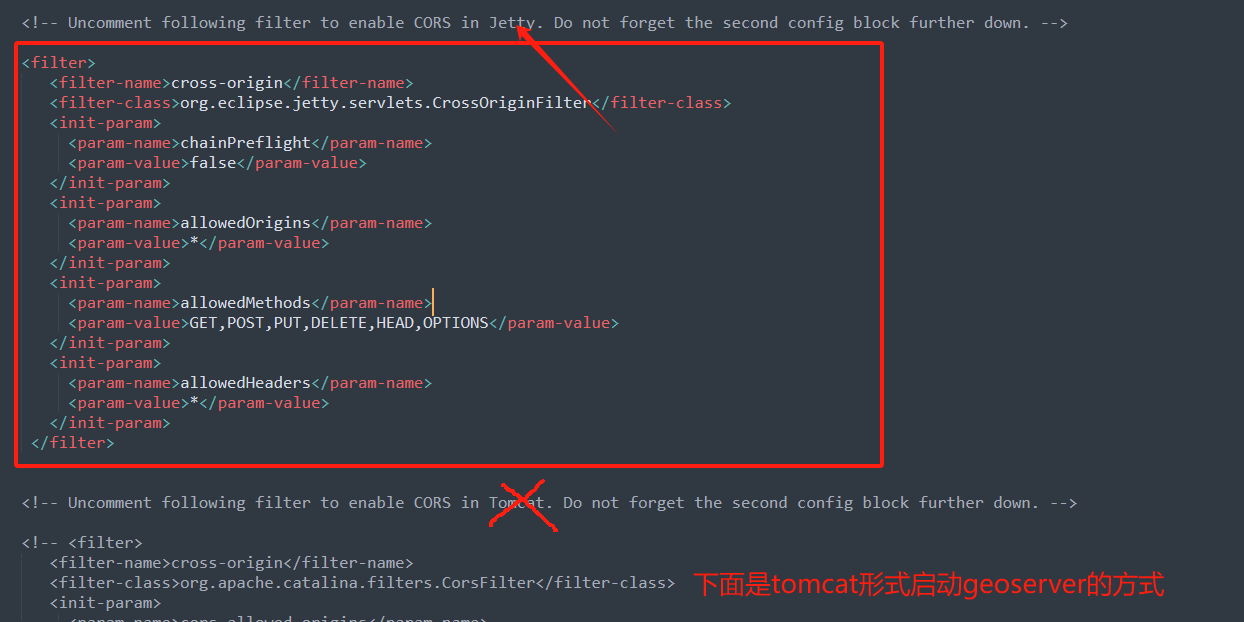
Task: Click the closing </filter> tag in red box
Action: point(73,443)
